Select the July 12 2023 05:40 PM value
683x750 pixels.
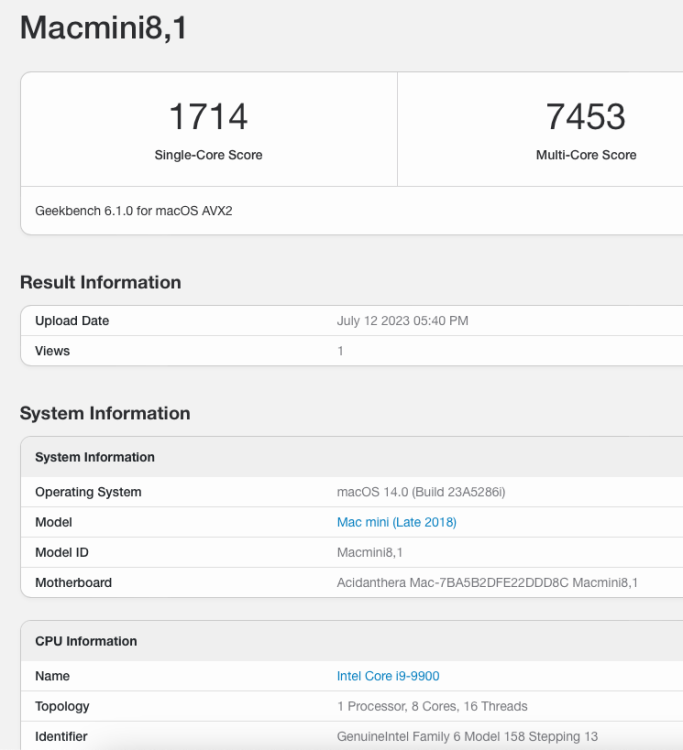coord(402,320)
